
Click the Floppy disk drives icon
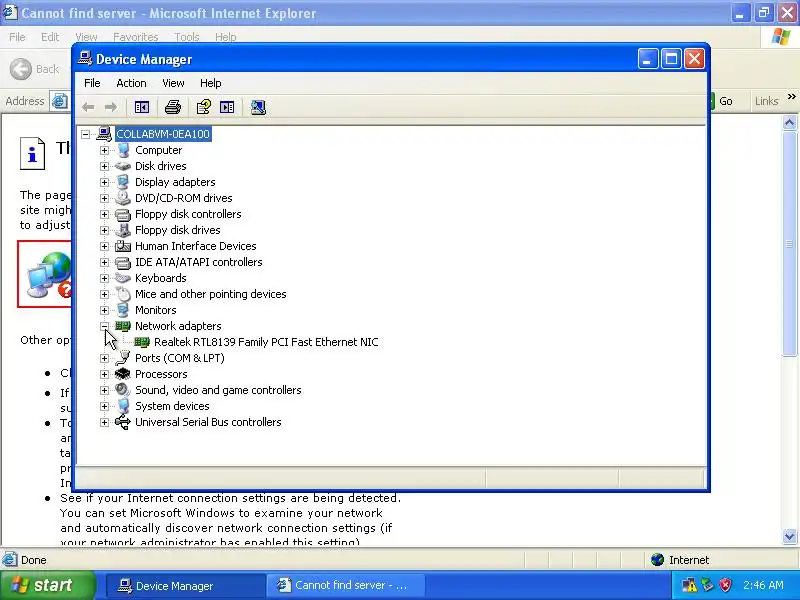click(x=123, y=230)
